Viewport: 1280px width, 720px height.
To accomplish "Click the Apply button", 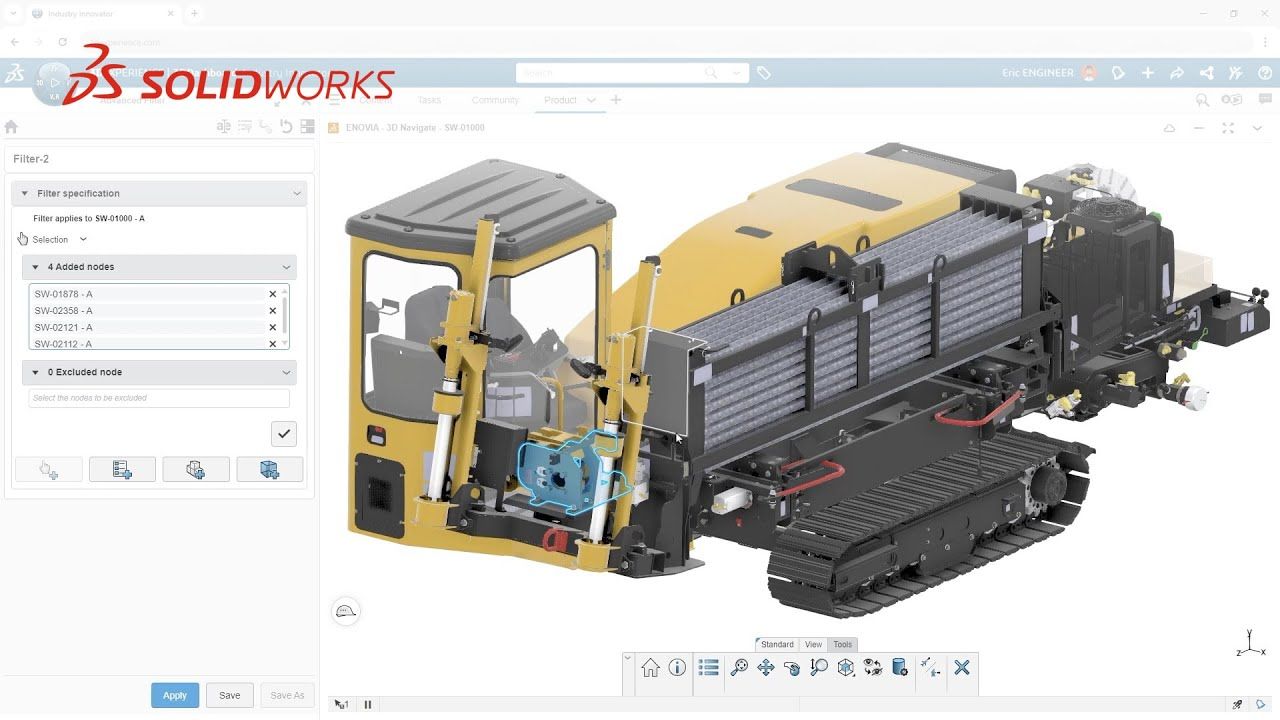I will point(175,695).
